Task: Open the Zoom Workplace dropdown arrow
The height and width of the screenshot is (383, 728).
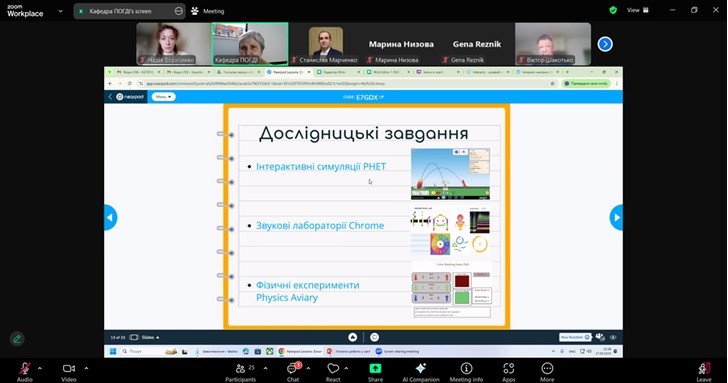Action: [60, 11]
